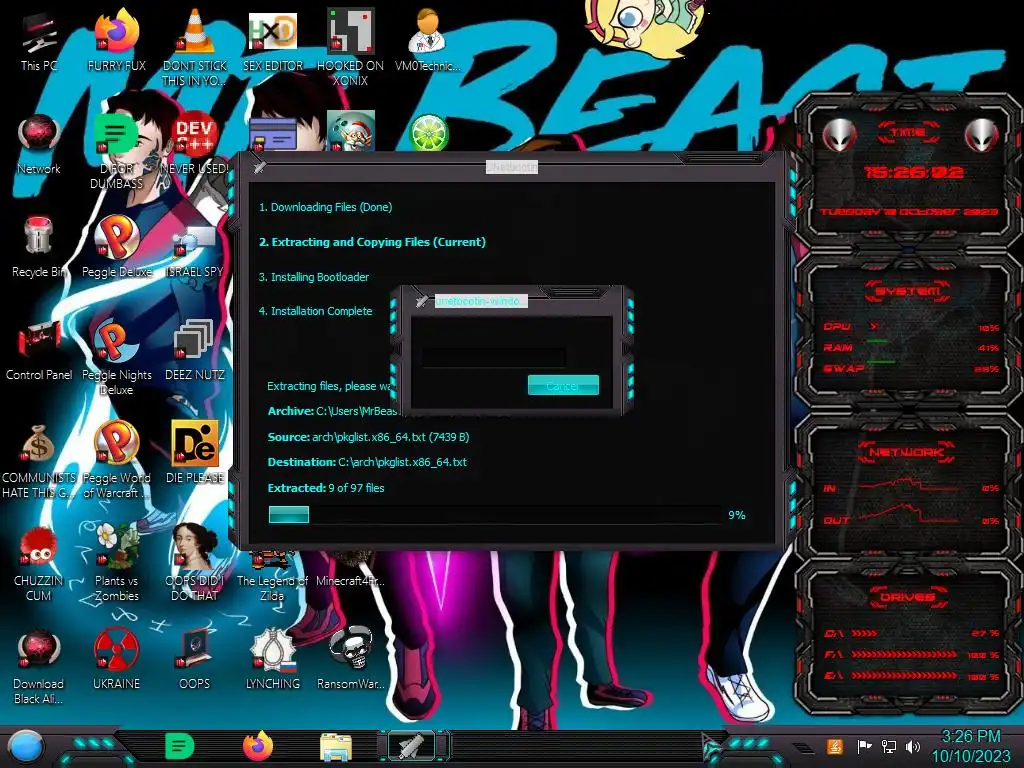Click the progress bar in the small unetbootin dialog
The image size is (1024, 768).
[x=494, y=357]
